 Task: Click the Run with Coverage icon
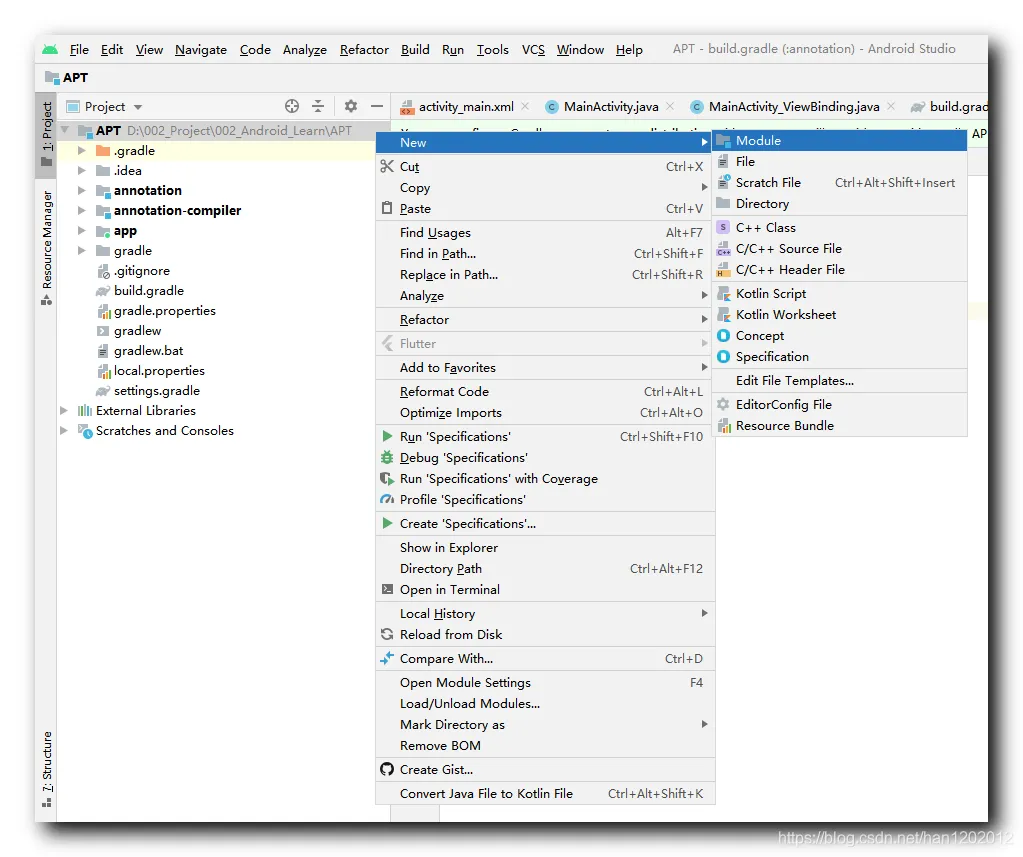click(x=387, y=478)
